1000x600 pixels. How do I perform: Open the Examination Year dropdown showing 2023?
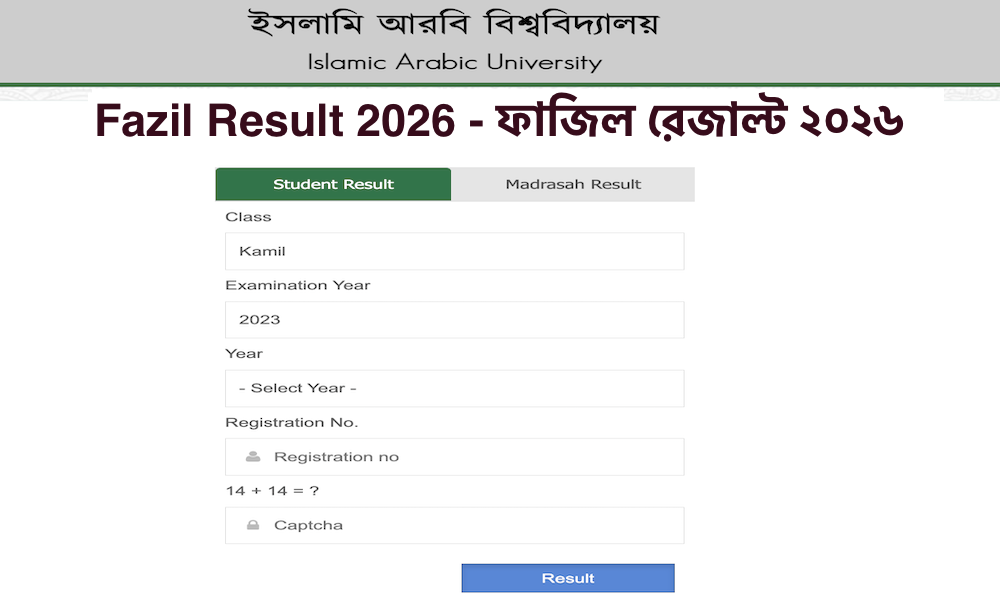pyautogui.click(x=454, y=319)
